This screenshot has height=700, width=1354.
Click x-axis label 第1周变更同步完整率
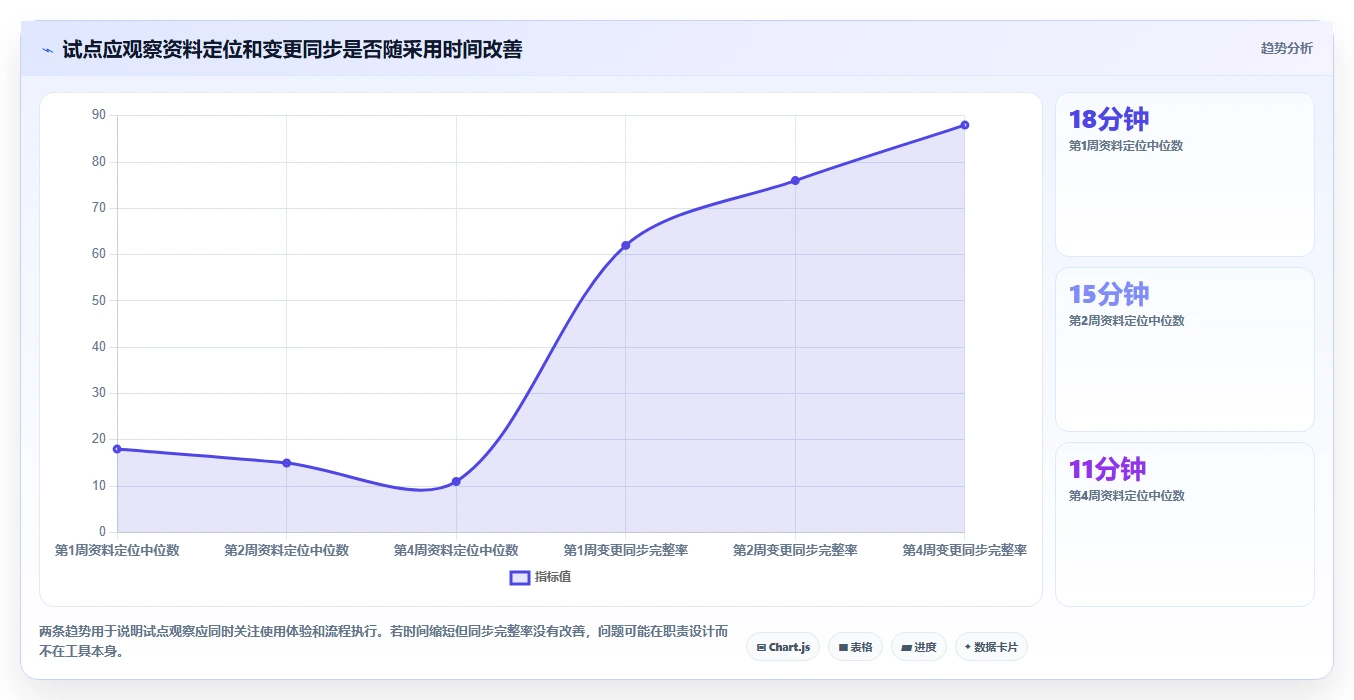(x=626, y=550)
